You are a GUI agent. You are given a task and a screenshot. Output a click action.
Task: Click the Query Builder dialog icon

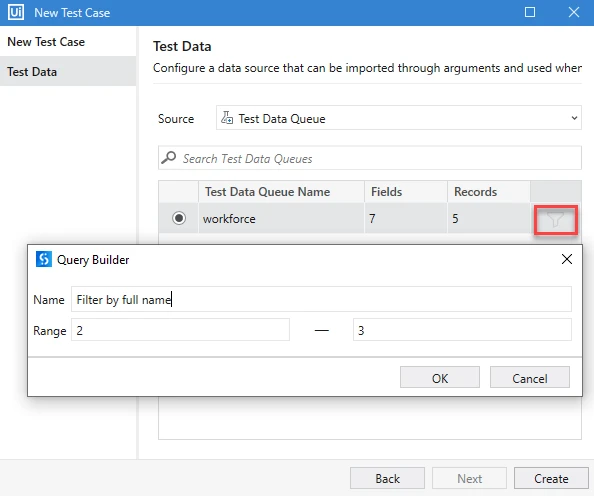click(44, 260)
